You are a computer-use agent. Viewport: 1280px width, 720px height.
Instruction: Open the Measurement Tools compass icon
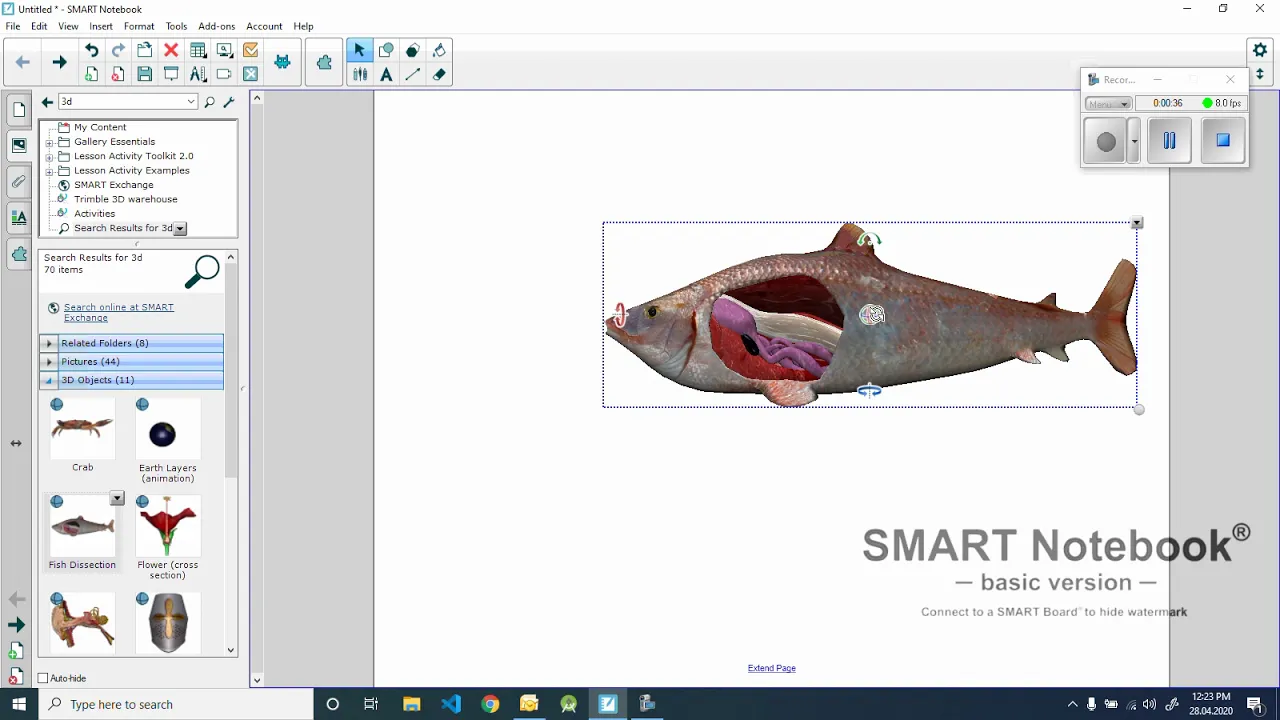click(x=198, y=74)
